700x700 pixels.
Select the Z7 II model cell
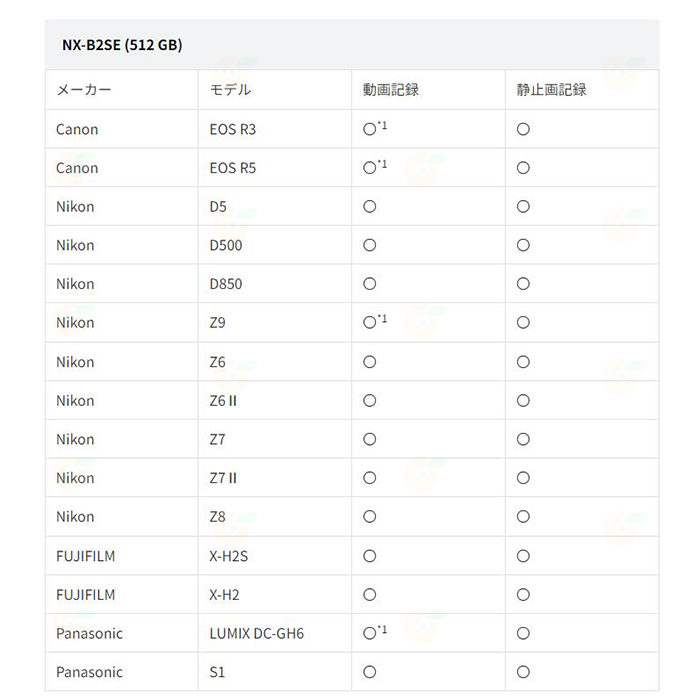223,478
